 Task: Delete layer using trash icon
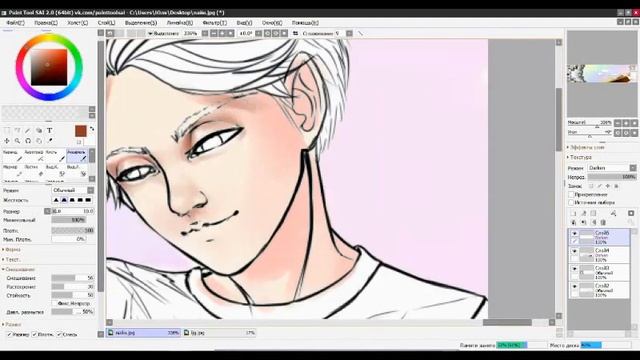tap(603, 222)
